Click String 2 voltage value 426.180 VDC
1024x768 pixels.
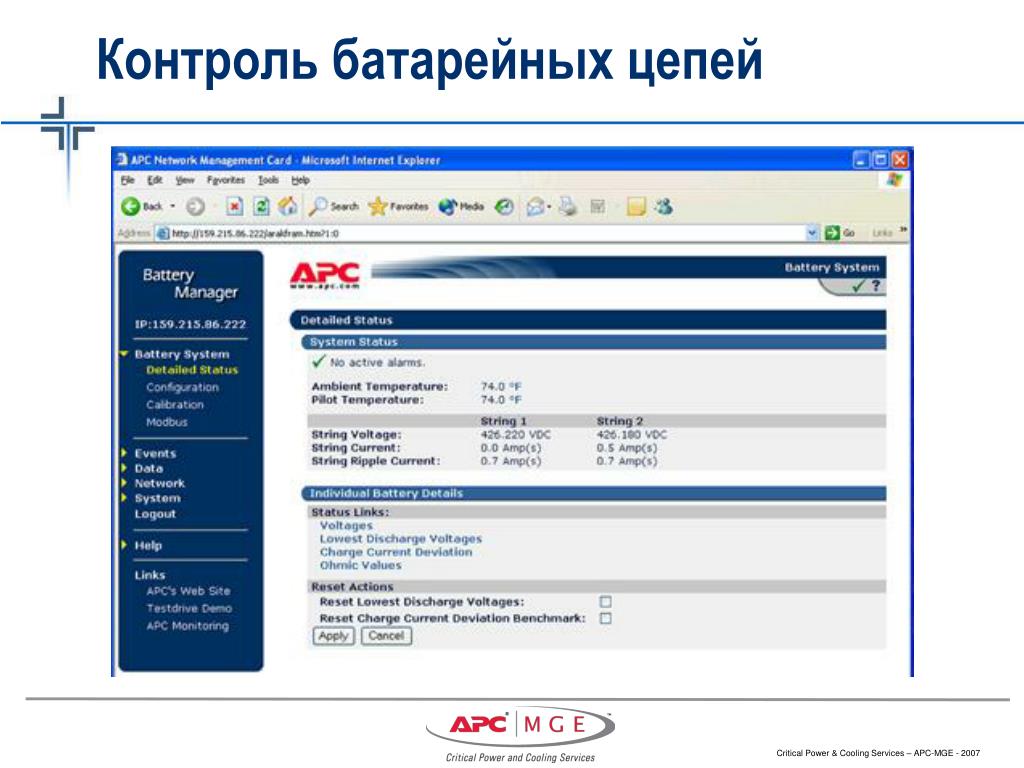point(632,434)
